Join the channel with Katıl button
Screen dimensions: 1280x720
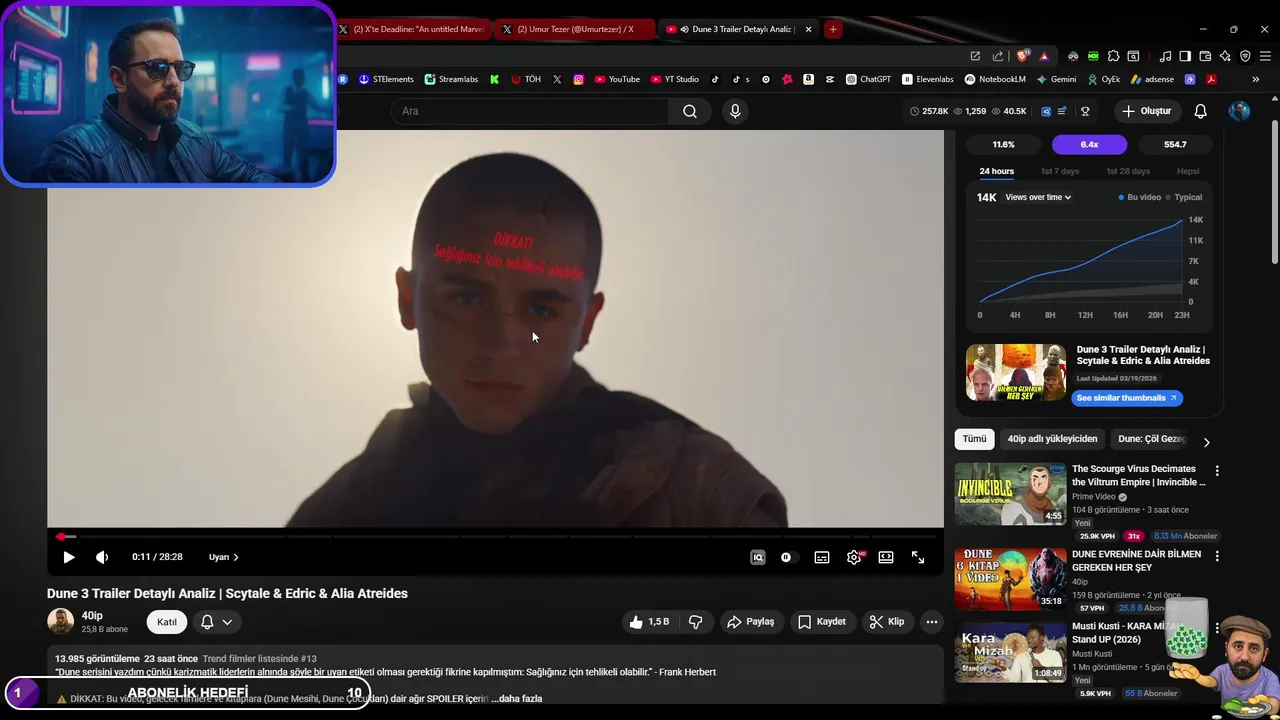coord(167,622)
